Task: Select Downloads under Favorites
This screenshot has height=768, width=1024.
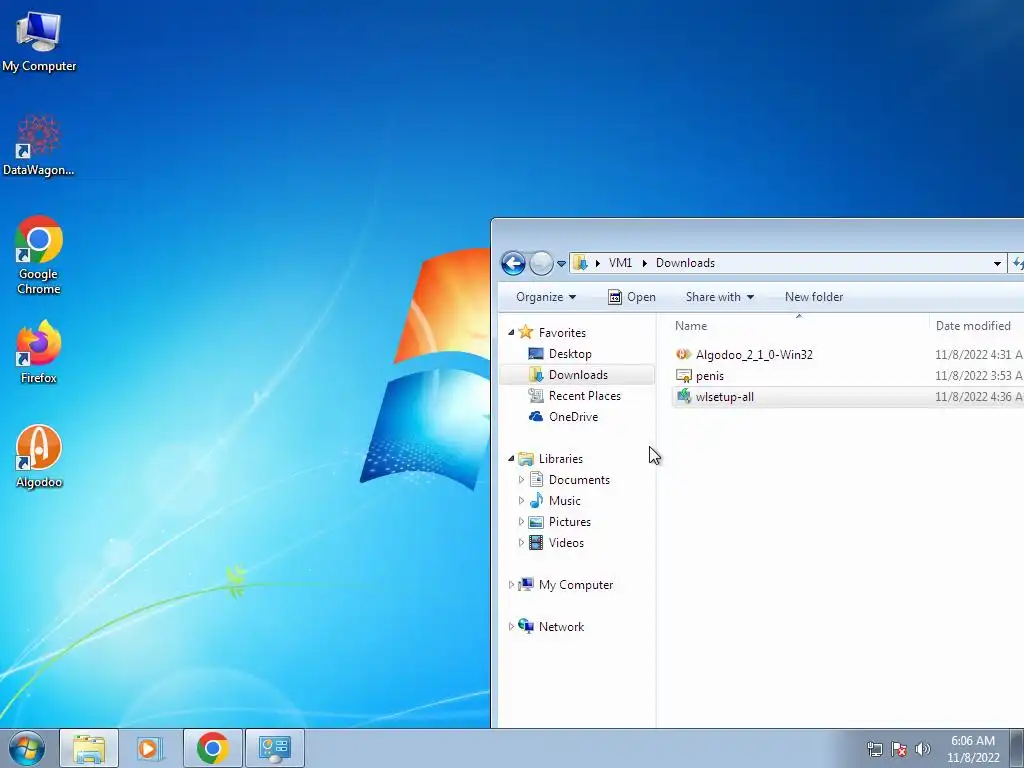Action: (x=578, y=375)
